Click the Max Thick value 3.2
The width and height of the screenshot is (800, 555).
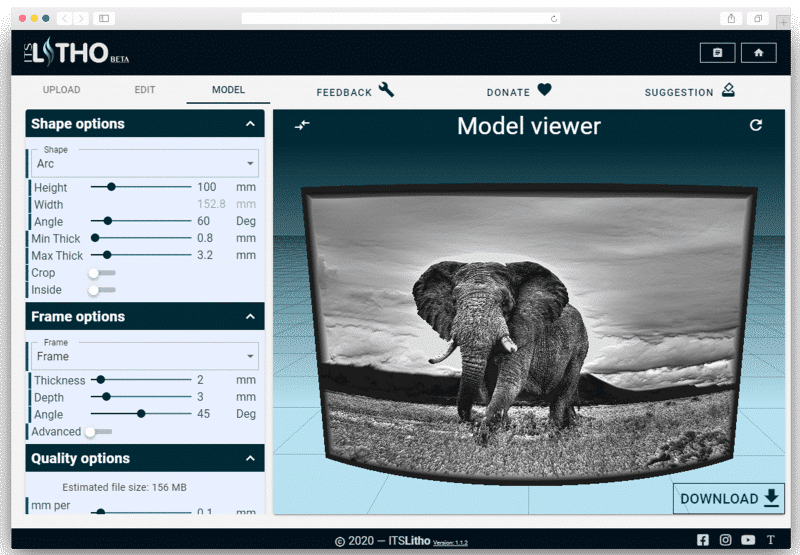coord(205,255)
